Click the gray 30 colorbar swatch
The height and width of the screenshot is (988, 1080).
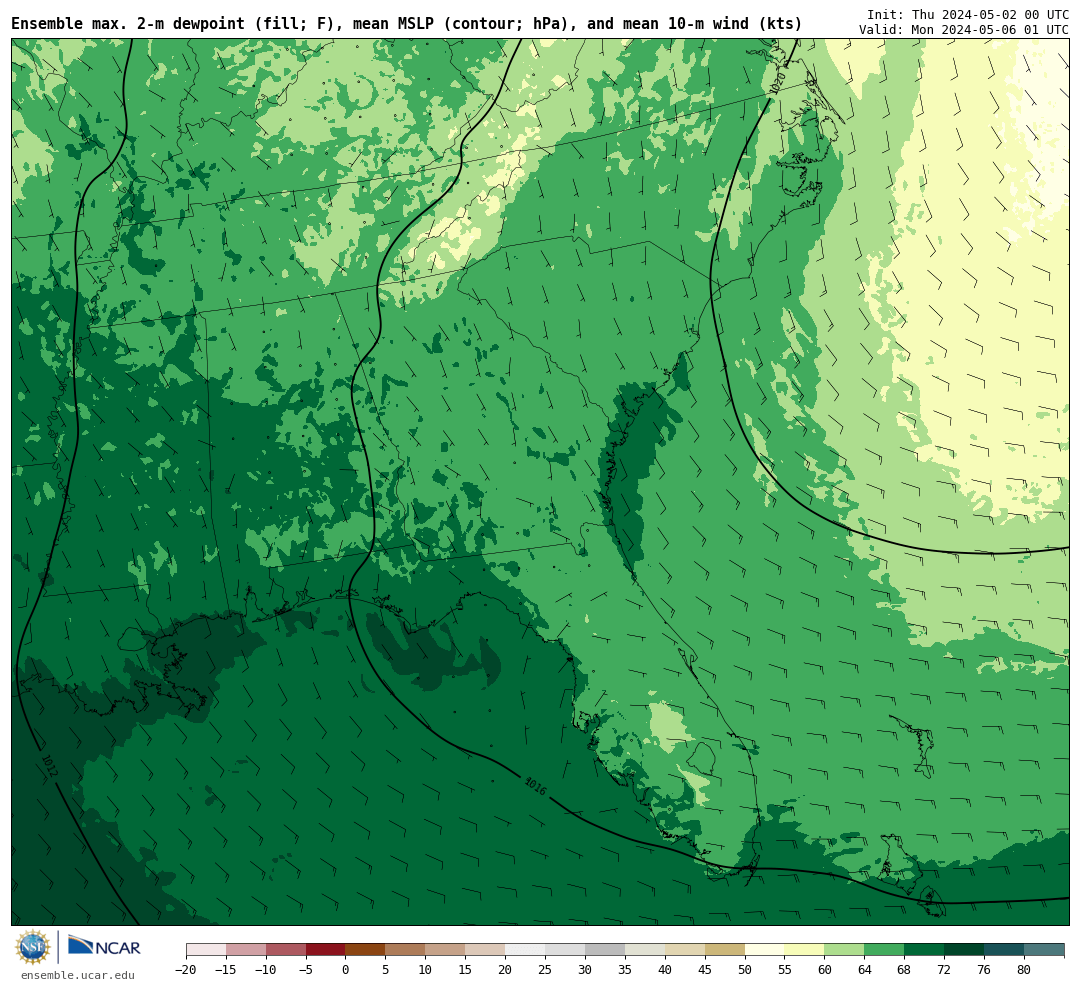605,950
